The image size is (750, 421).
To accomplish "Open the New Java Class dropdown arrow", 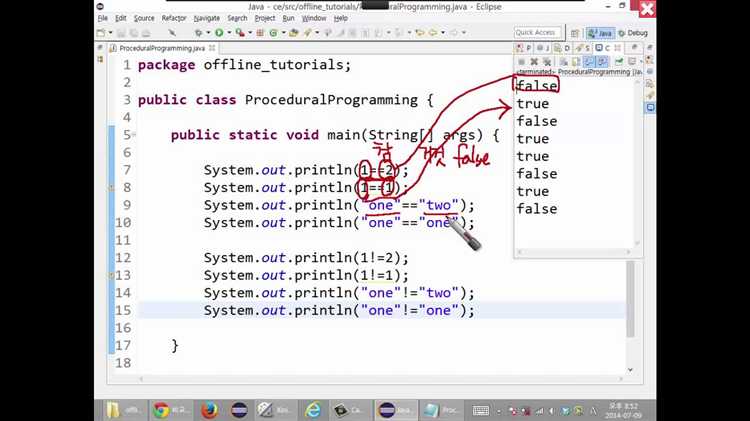I will [284, 33].
